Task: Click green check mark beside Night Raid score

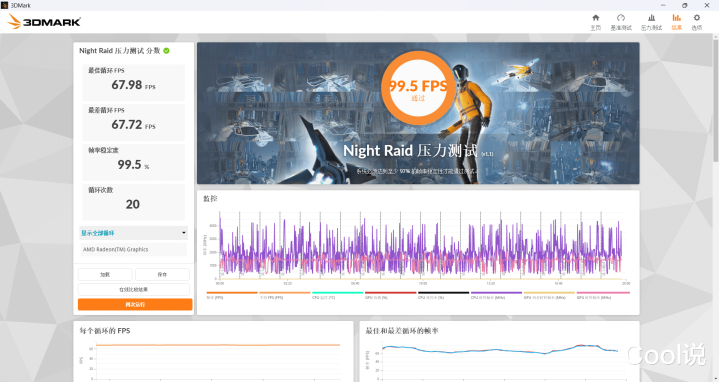Action: point(166,51)
